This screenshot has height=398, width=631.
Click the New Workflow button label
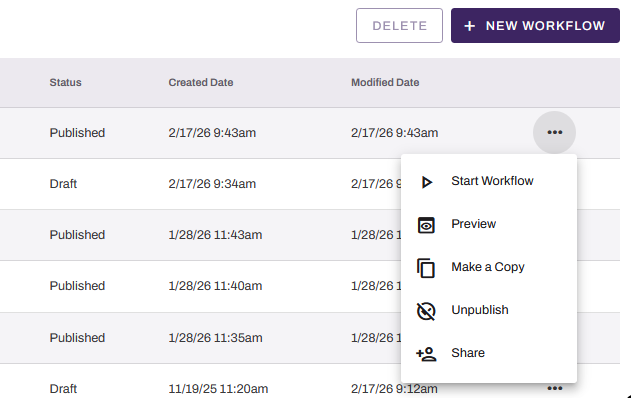(545, 26)
